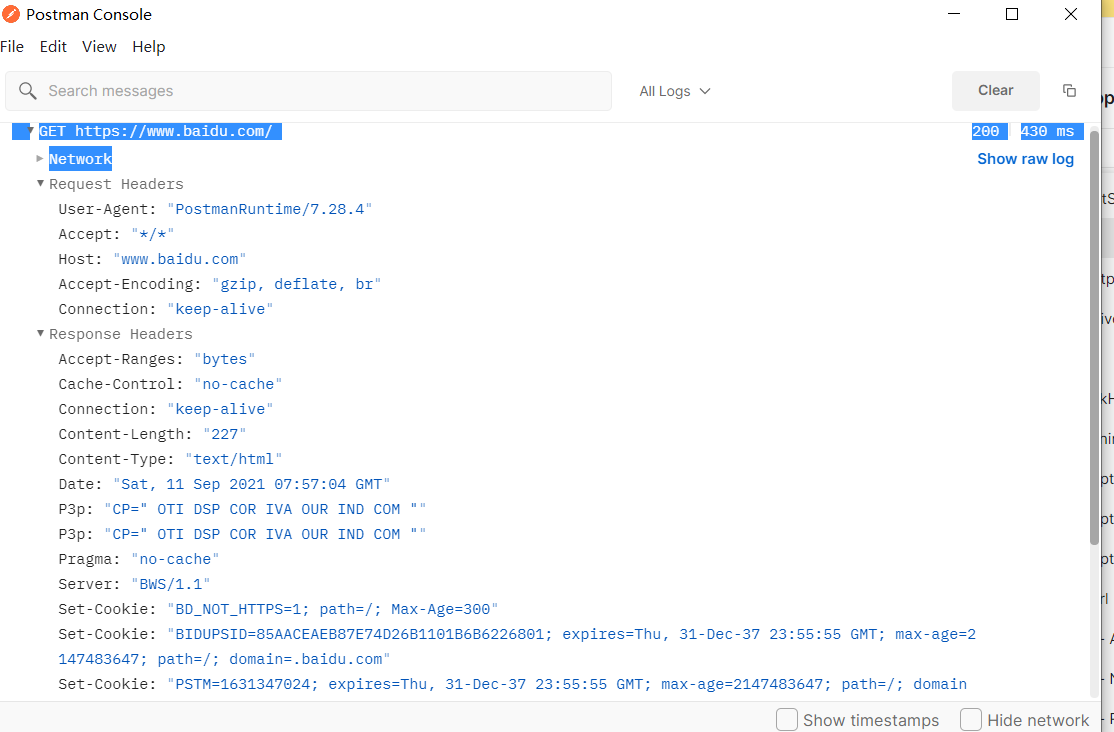
Task: Focus the Search messages input field
Action: (308, 91)
